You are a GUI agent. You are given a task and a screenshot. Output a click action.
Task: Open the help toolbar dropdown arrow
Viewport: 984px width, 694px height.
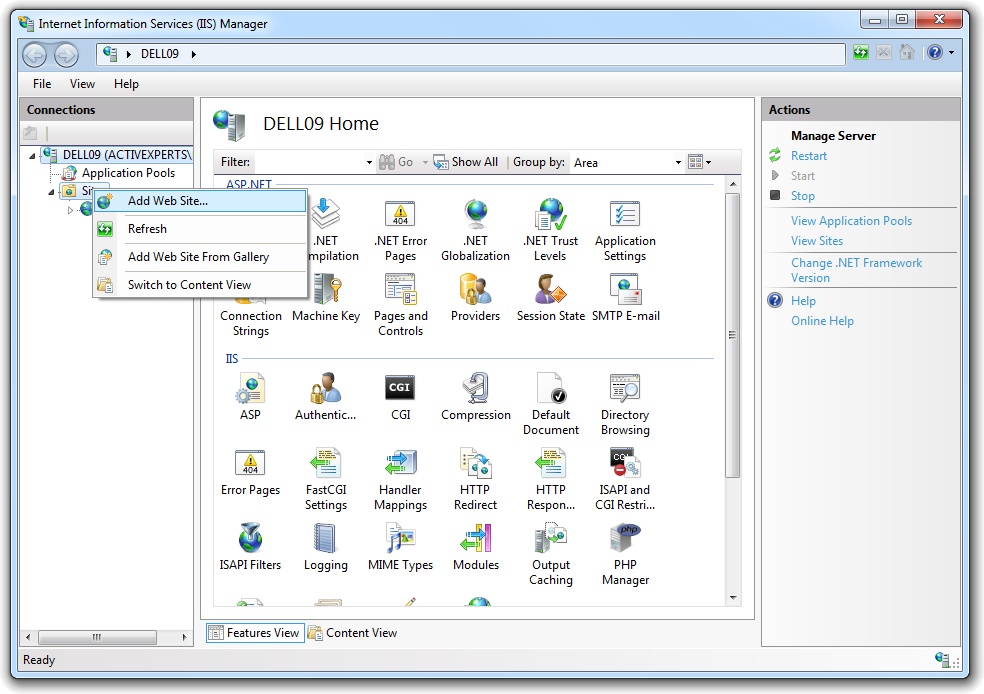point(951,53)
